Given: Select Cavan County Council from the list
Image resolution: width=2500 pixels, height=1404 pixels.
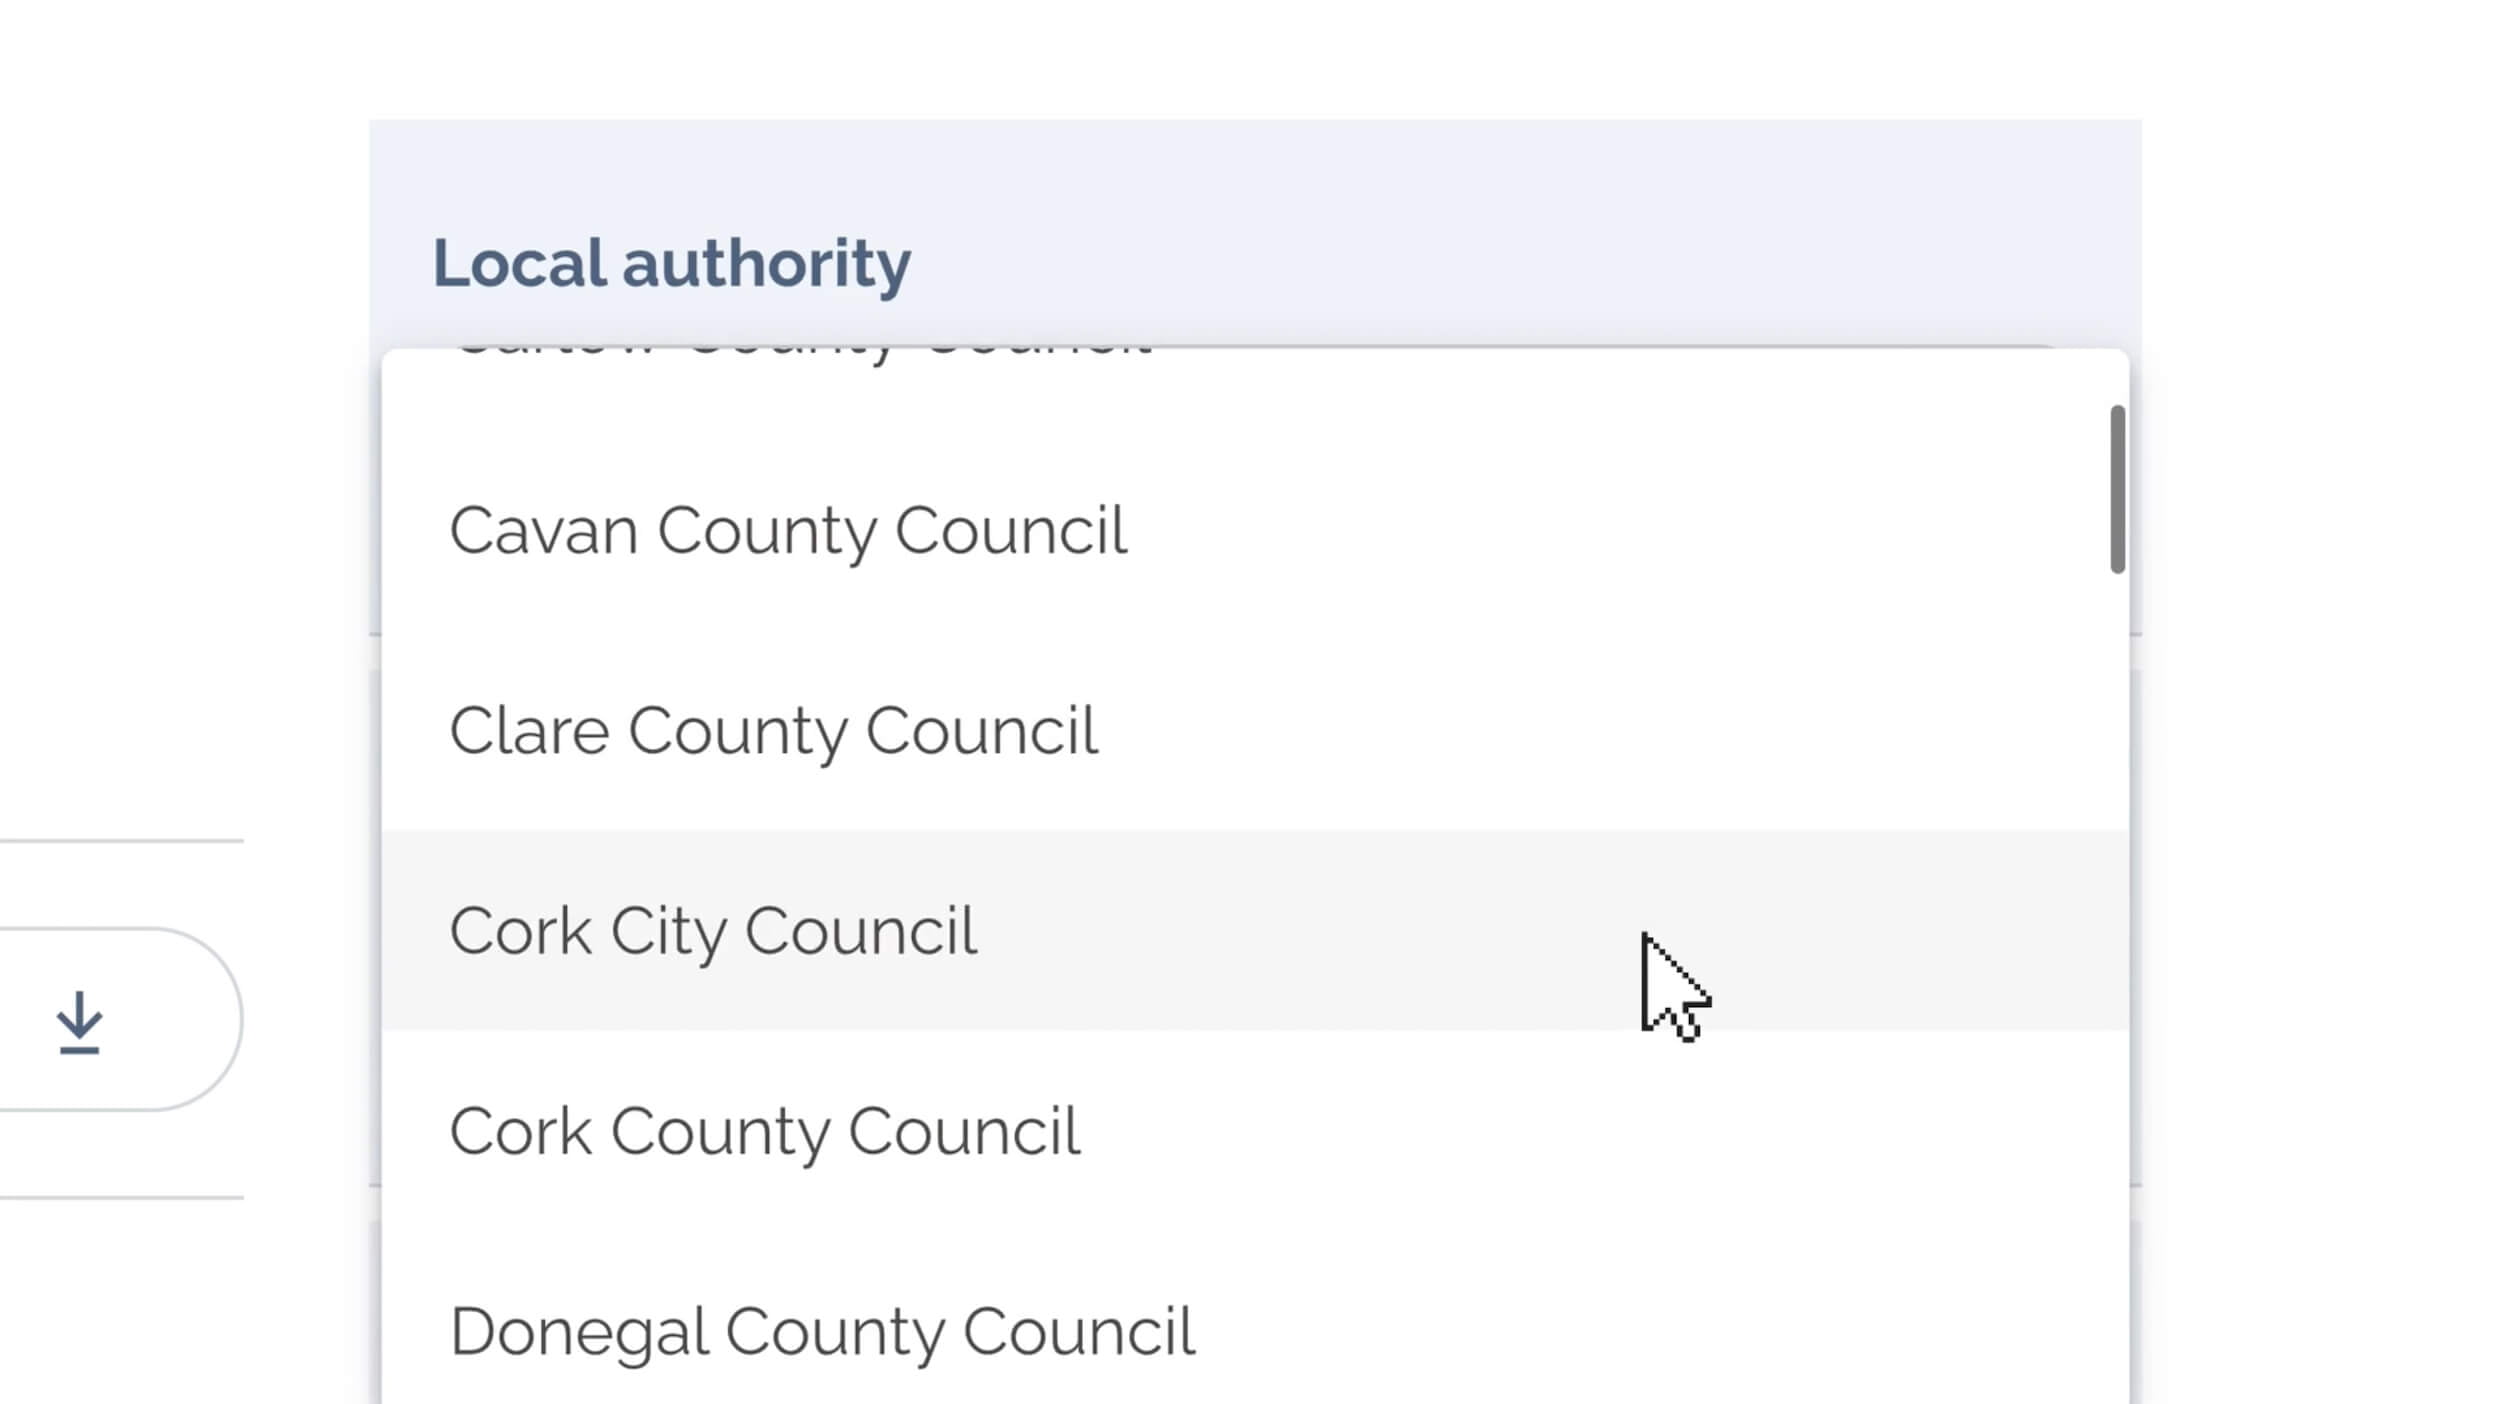Looking at the screenshot, I should tap(788, 530).
